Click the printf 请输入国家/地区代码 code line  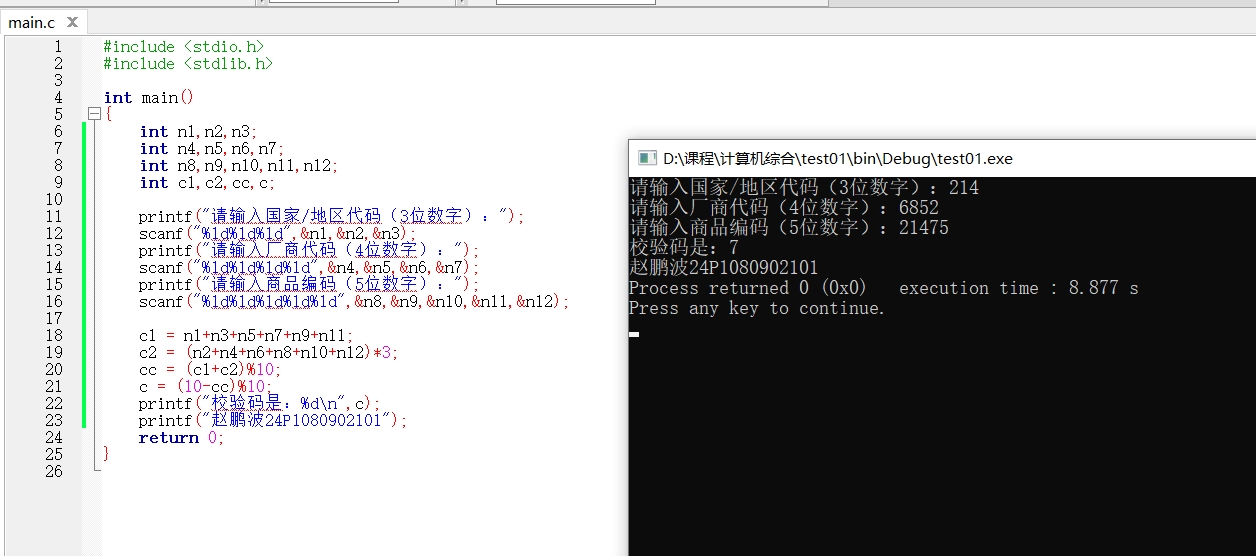point(331,216)
